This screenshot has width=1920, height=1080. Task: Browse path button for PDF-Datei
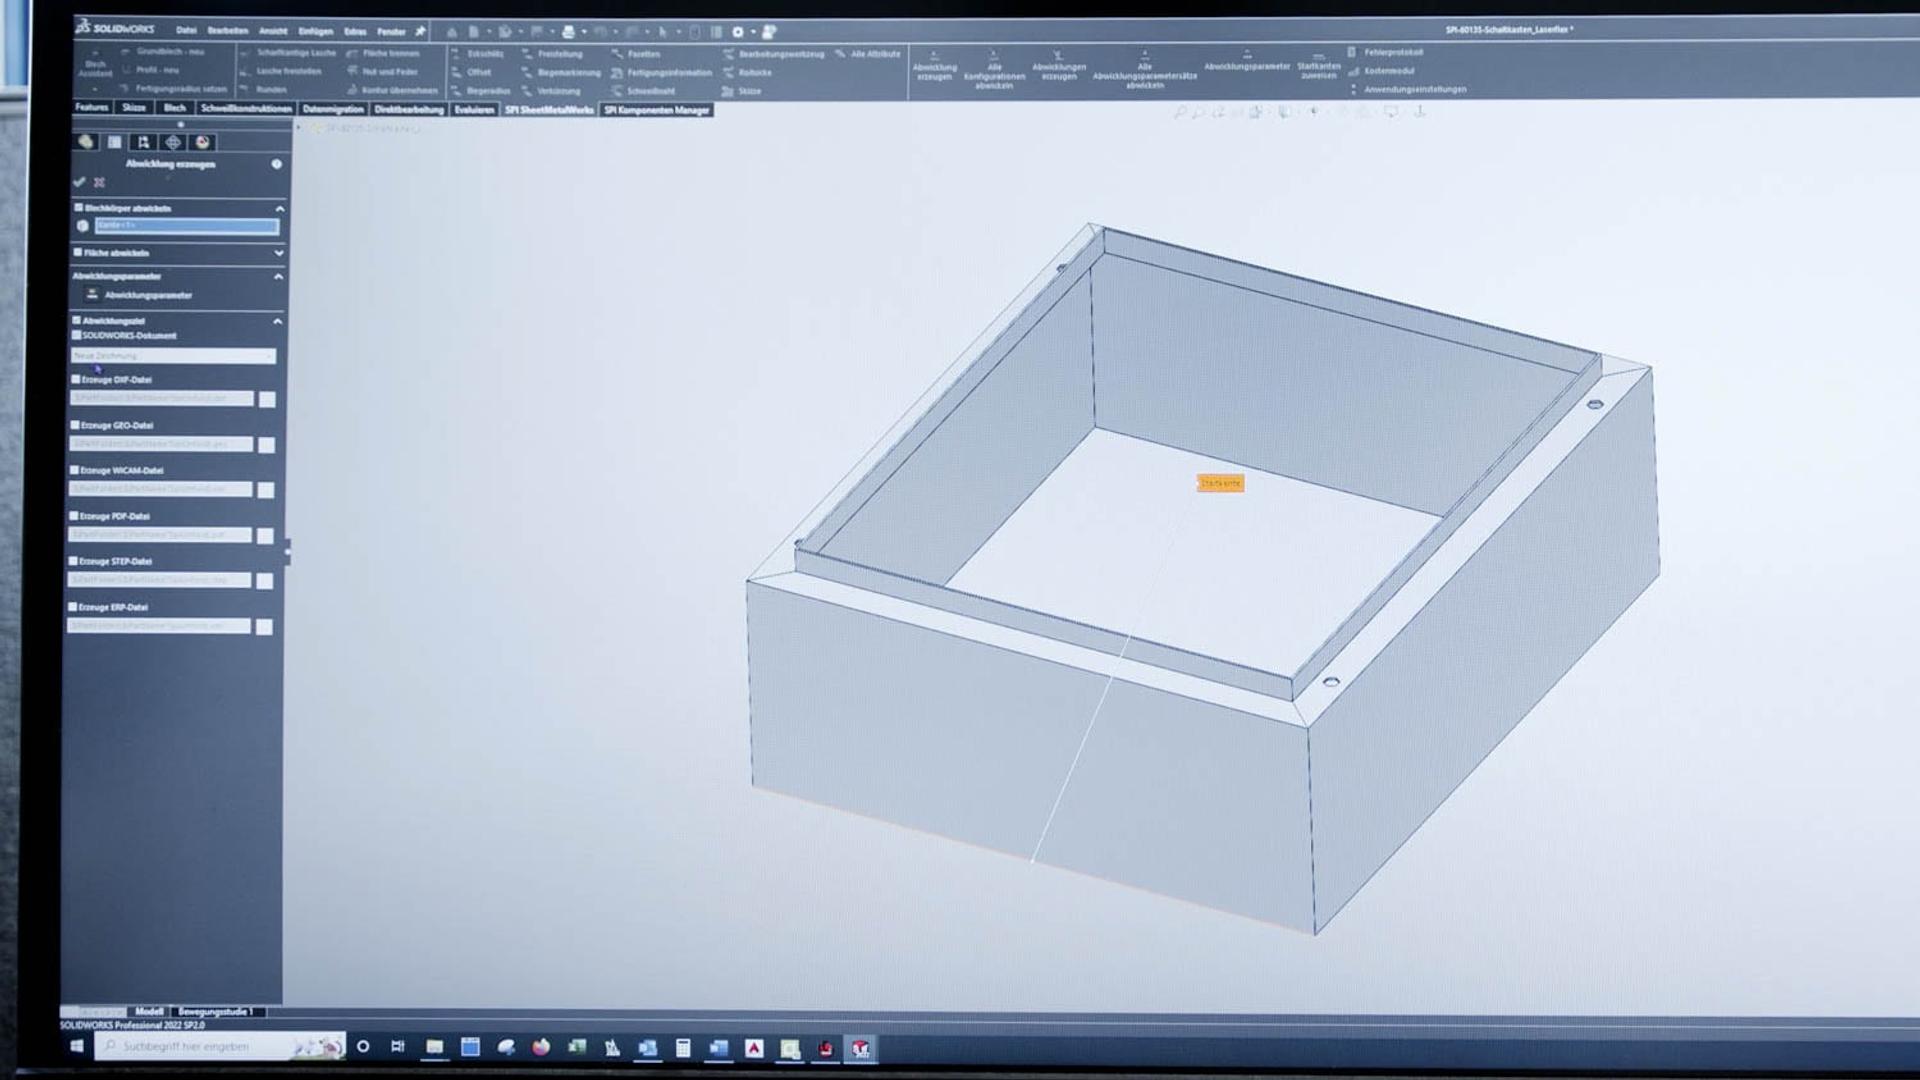pos(265,536)
